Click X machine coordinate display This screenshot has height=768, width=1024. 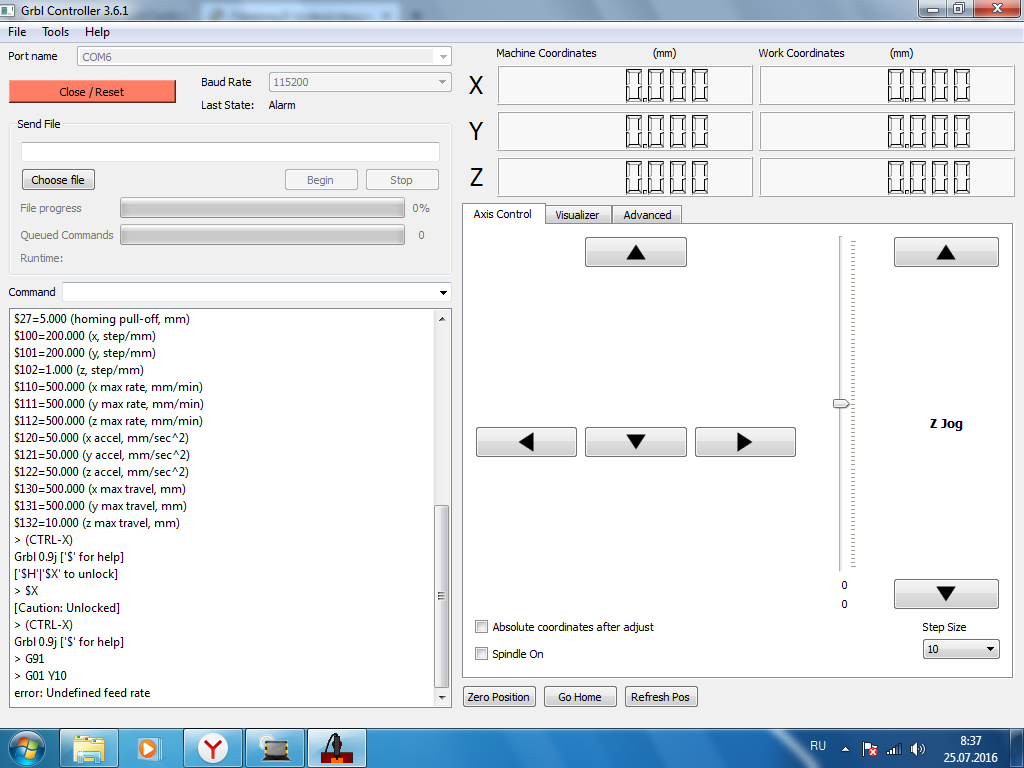pyautogui.click(x=625, y=86)
